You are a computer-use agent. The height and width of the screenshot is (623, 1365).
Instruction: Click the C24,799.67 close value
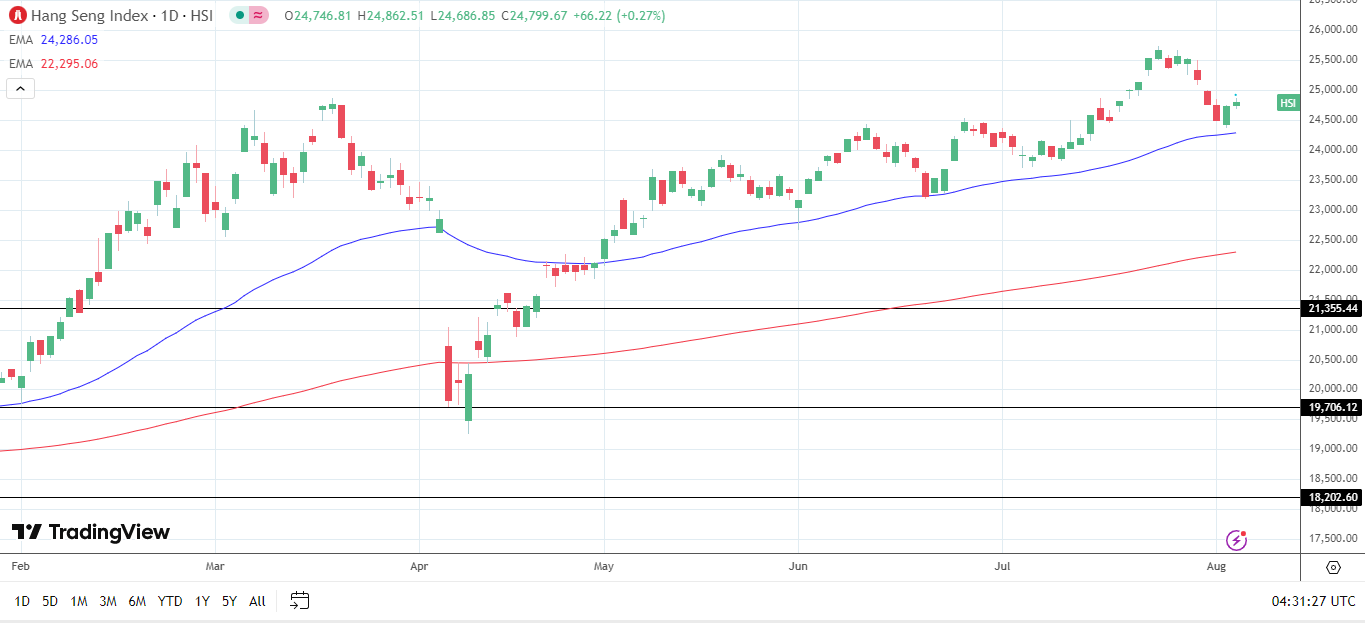[x=534, y=16]
